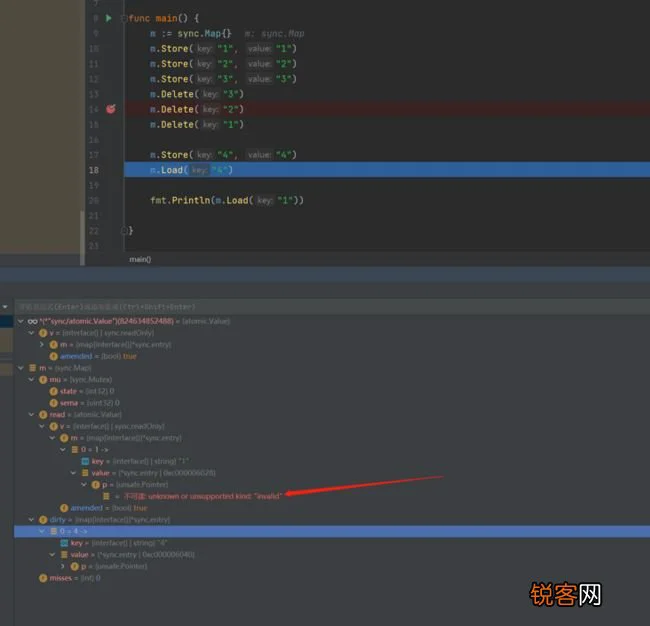The image size is (650, 626).
Task: Click the func main() declaration text
Action: click(x=164, y=19)
